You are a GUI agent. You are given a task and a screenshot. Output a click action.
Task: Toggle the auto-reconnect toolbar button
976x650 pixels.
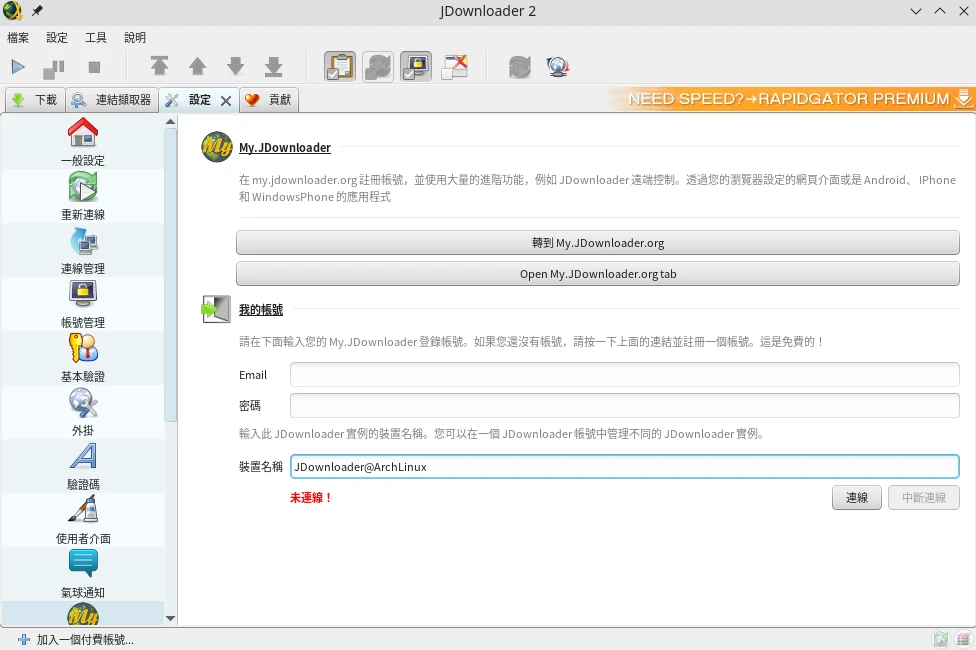coord(378,67)
